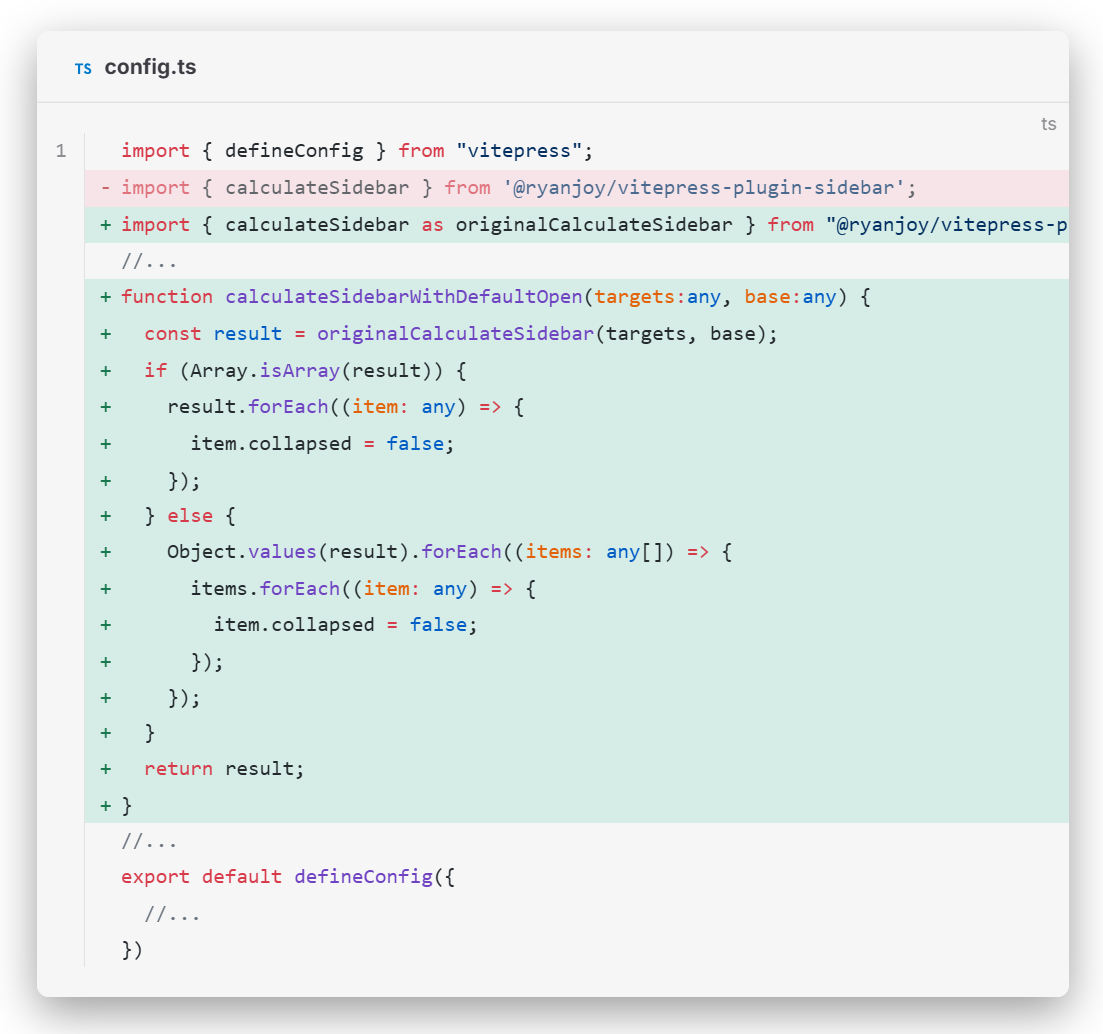Click the minus marker on the removed import line

pyautogui.click(x=105, y=188)
